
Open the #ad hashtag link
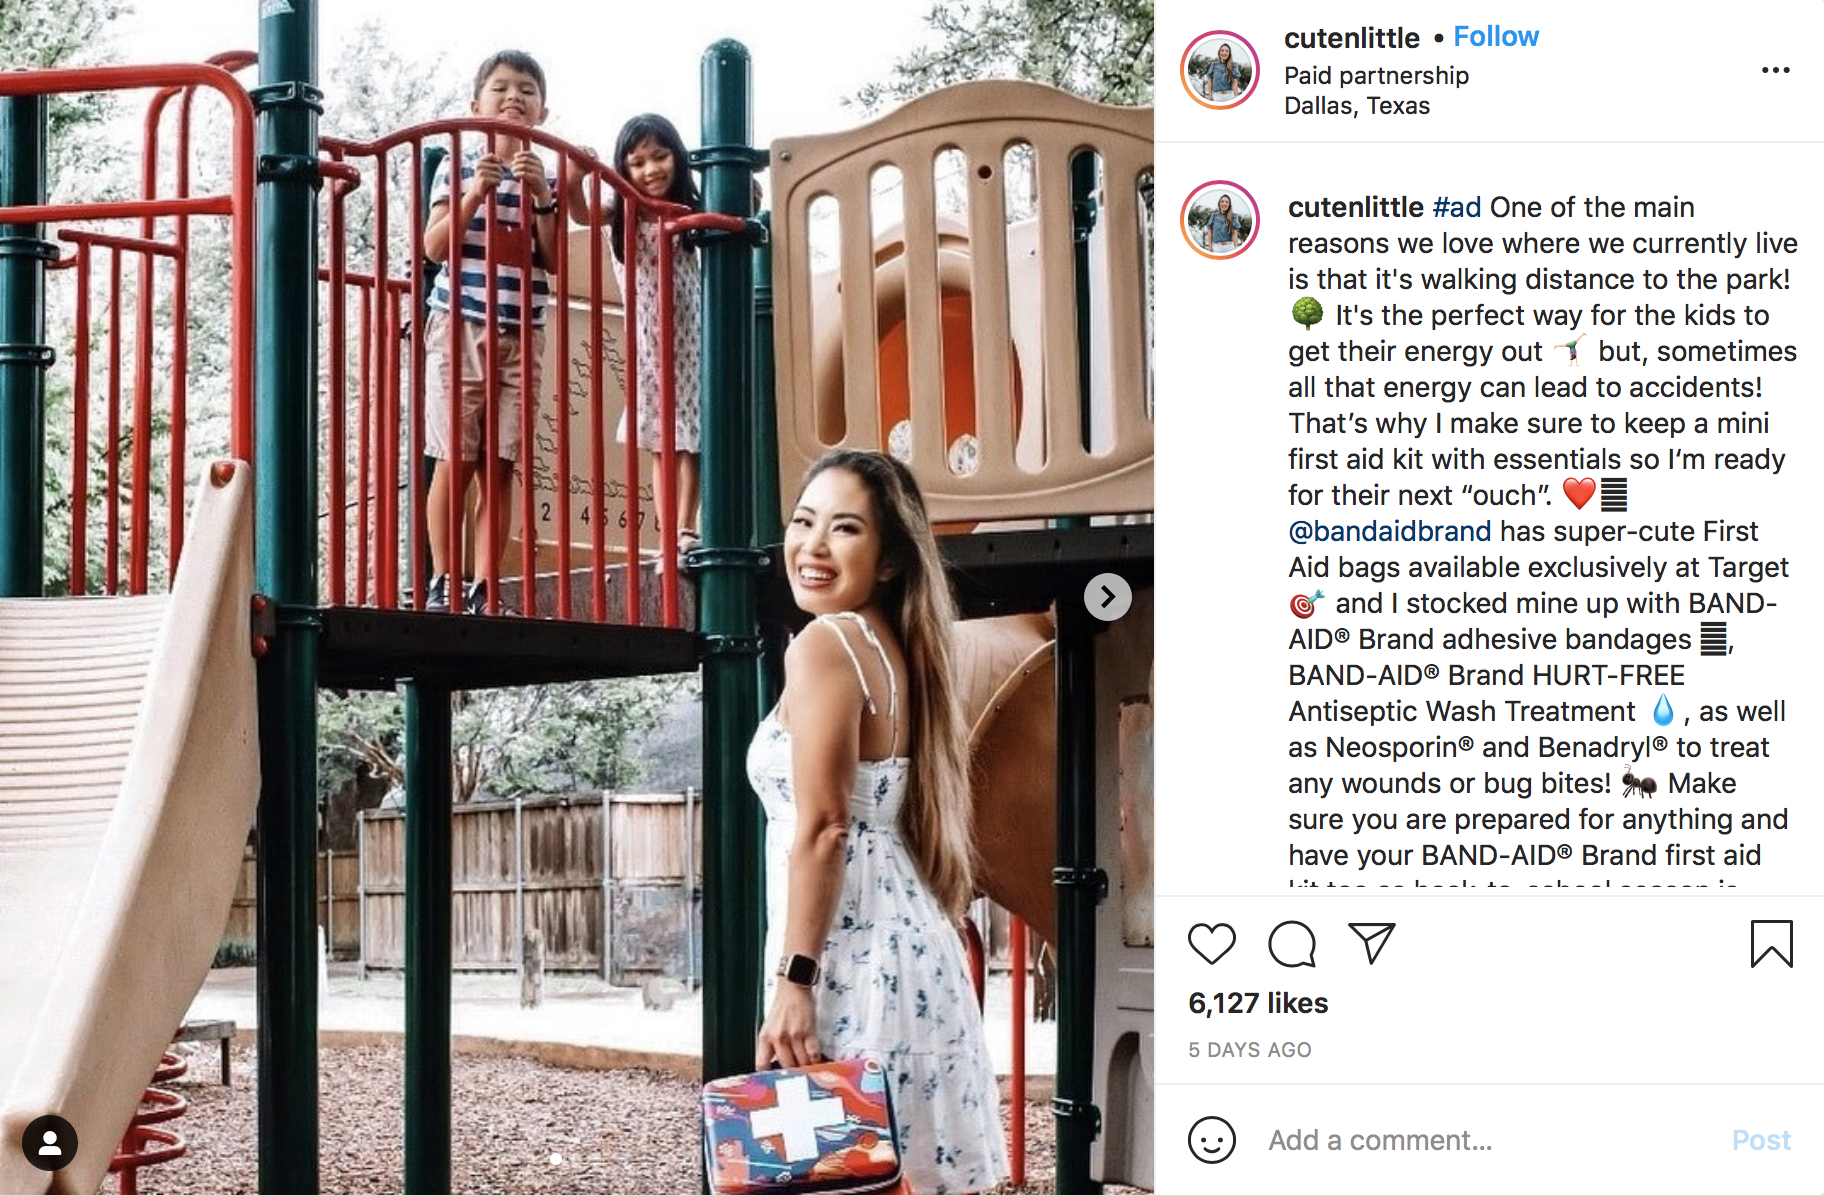point(1456,207)
